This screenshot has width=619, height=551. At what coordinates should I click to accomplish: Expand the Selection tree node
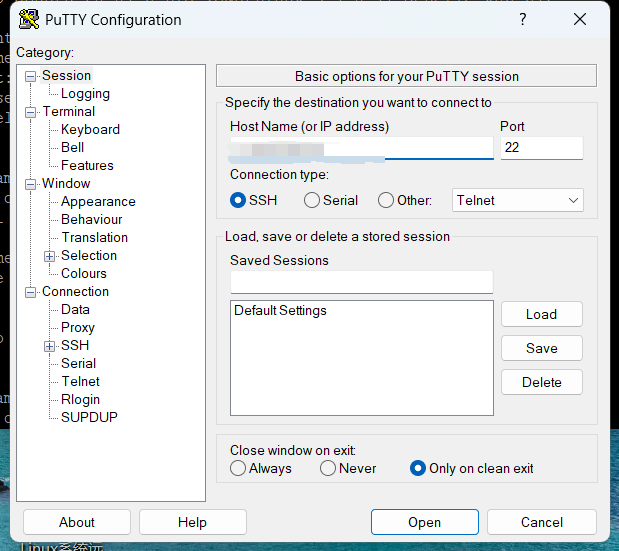tap(49, 257)
